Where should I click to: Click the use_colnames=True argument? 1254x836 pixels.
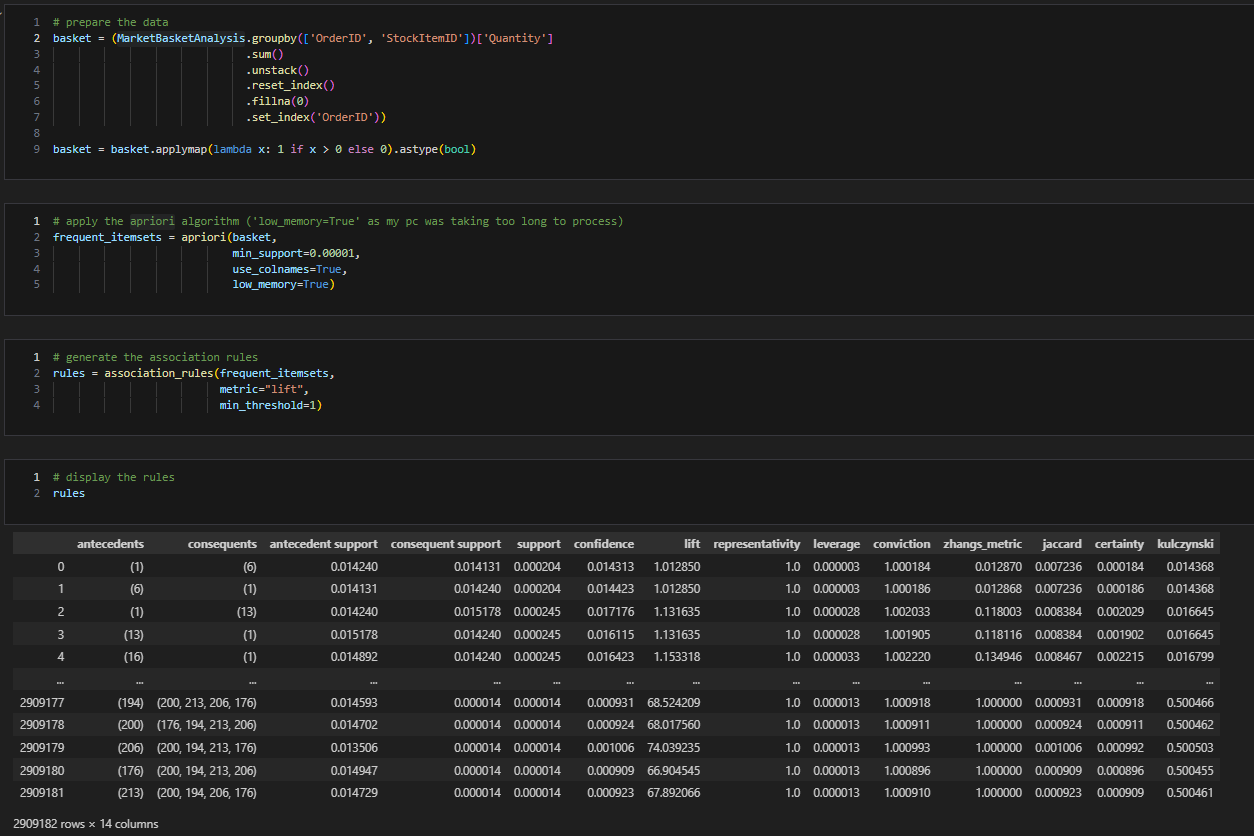tap(290, 269)
